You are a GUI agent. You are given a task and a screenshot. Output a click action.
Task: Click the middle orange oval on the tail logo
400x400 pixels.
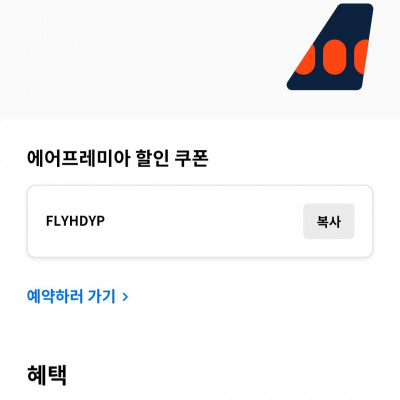pos(334,57)
